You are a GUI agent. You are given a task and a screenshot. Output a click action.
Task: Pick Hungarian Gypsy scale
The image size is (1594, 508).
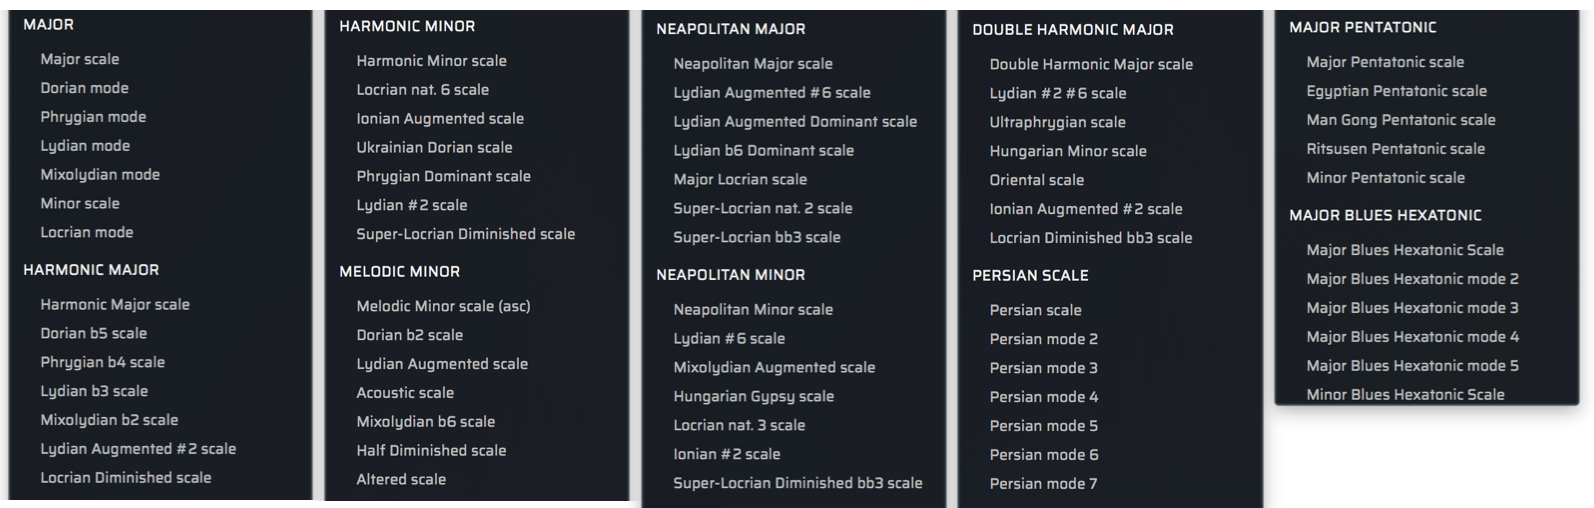tap(753, 396)
